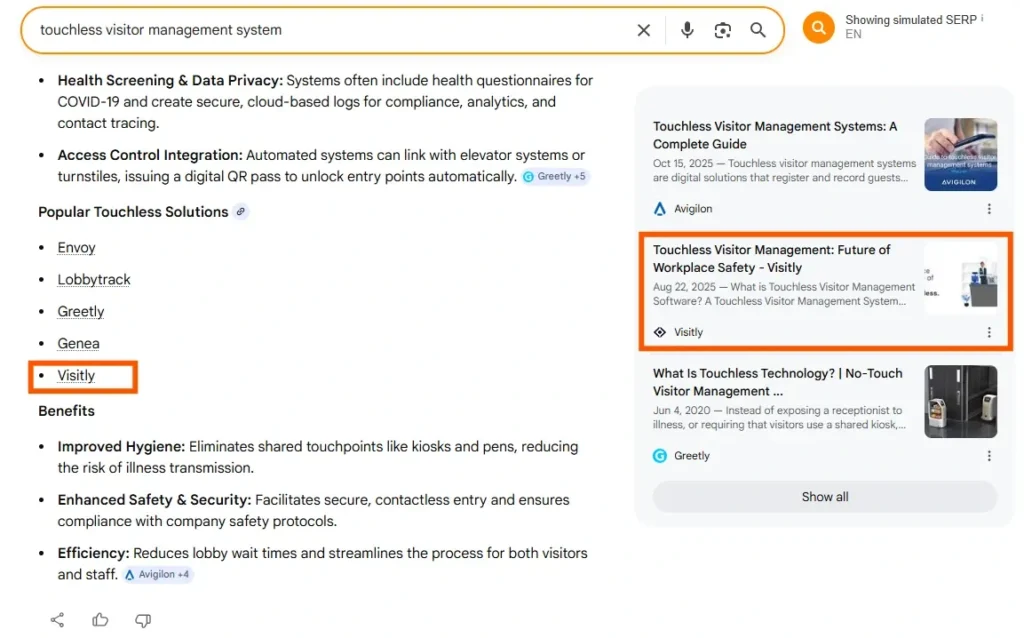Click the Visitly source logo icon
This screenshot has height=638, width=1024.
[660, 332]
